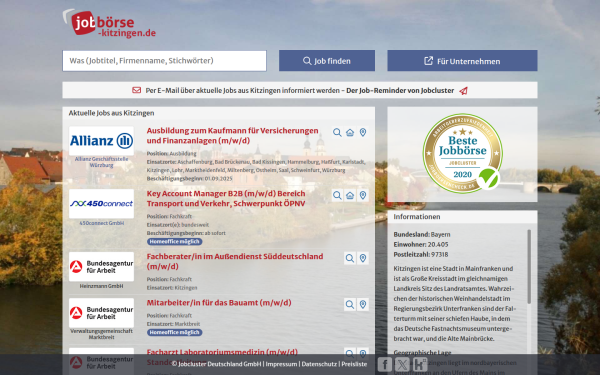The image size is (600, 375).
Task: Click the magnifier icon for Fachberater/in job
Action: tap(350, 258)
